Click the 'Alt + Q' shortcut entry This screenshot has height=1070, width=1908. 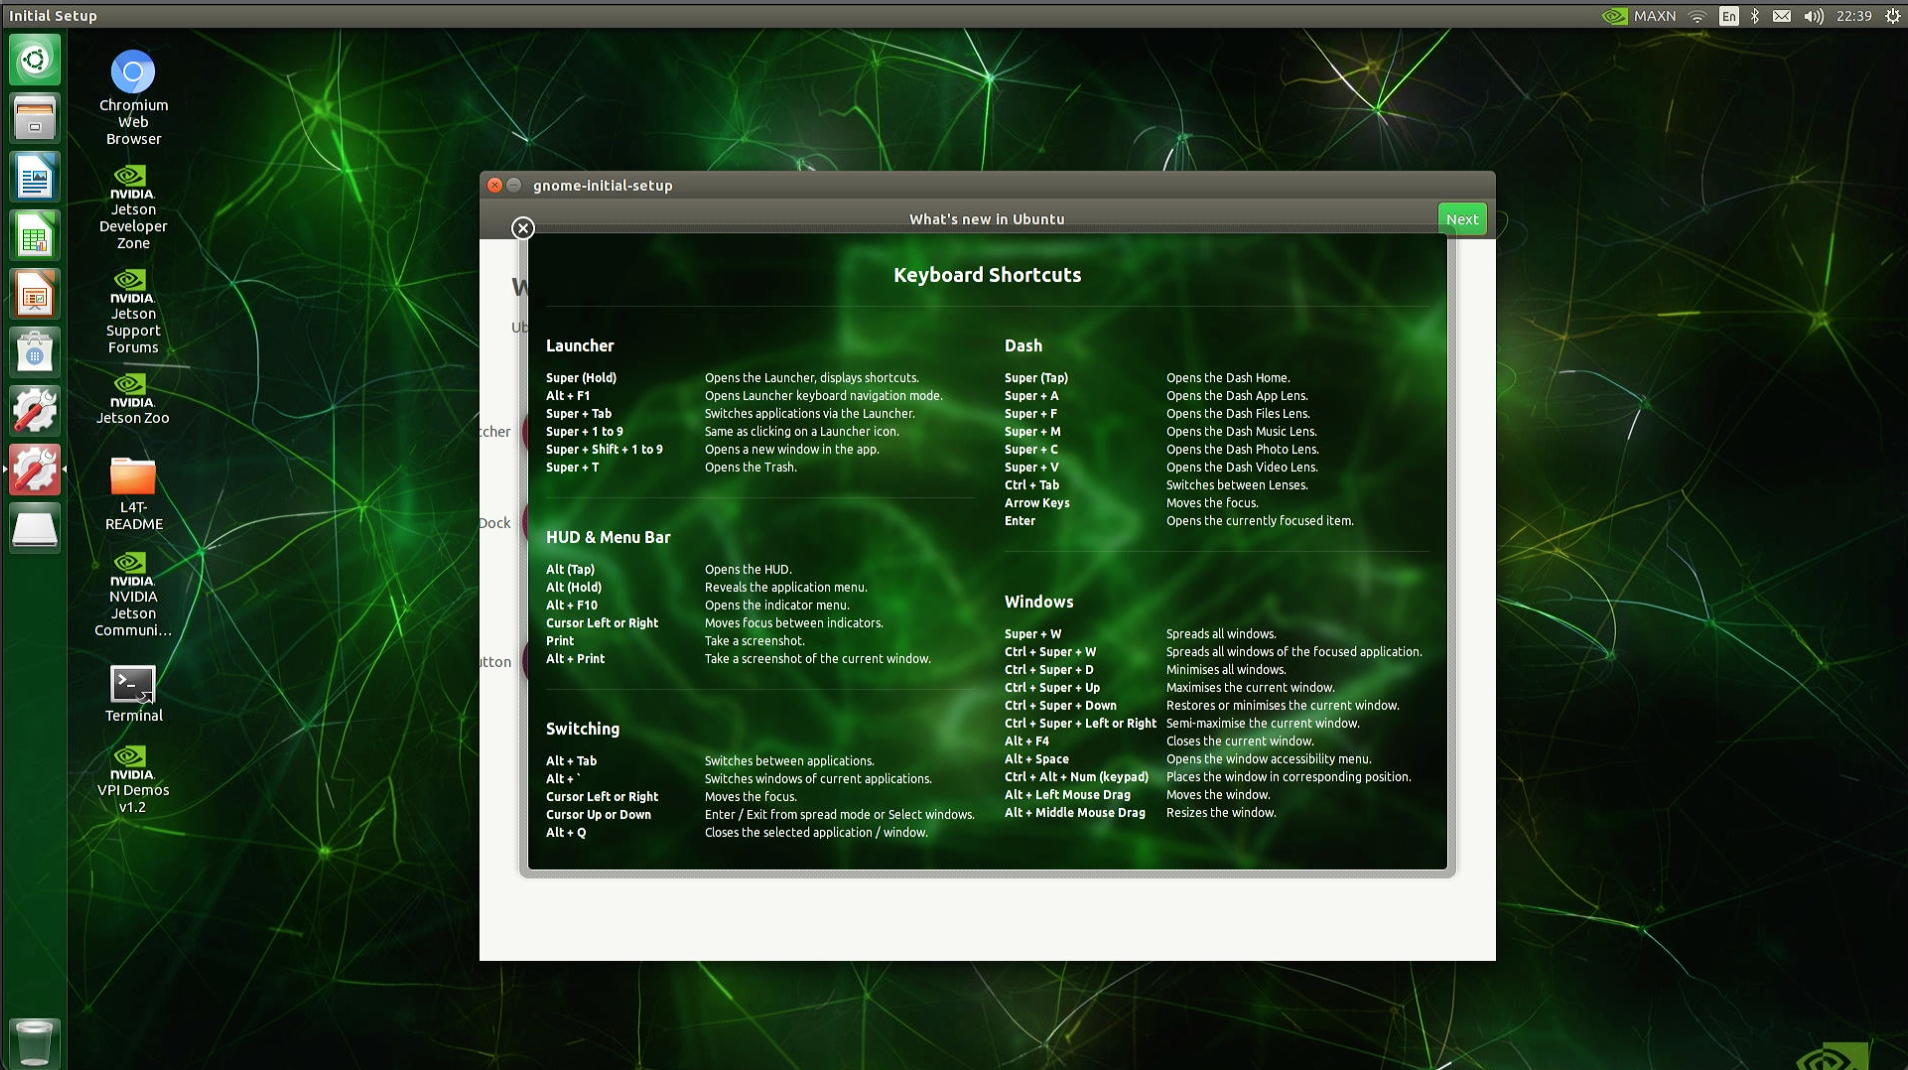[566, 833]
